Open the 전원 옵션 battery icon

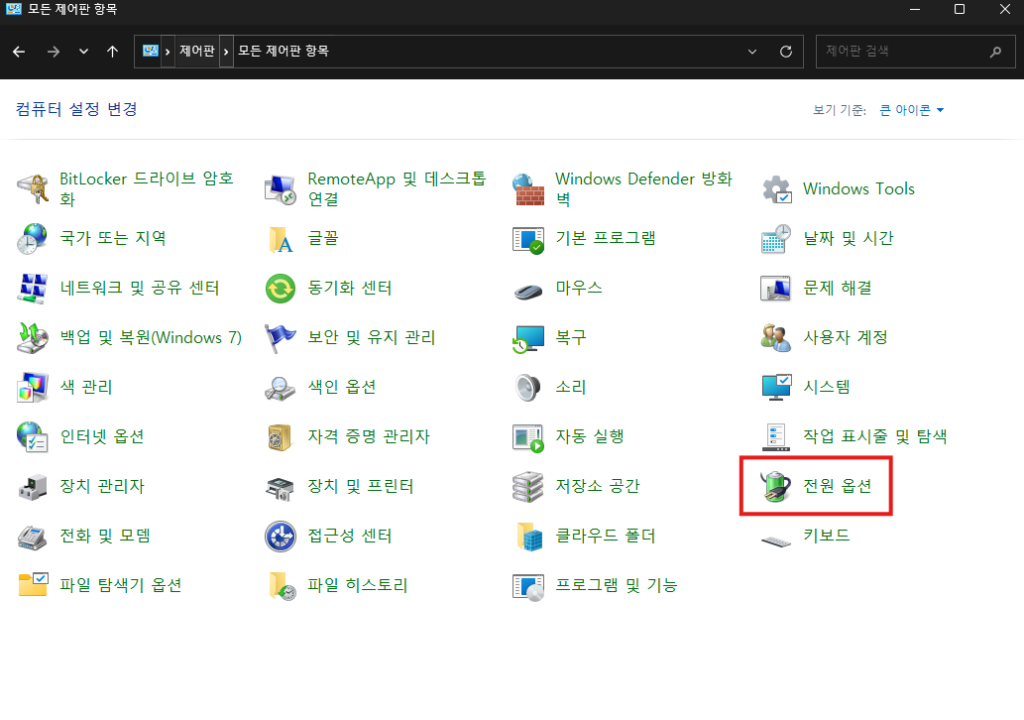(x=776, y=487)
